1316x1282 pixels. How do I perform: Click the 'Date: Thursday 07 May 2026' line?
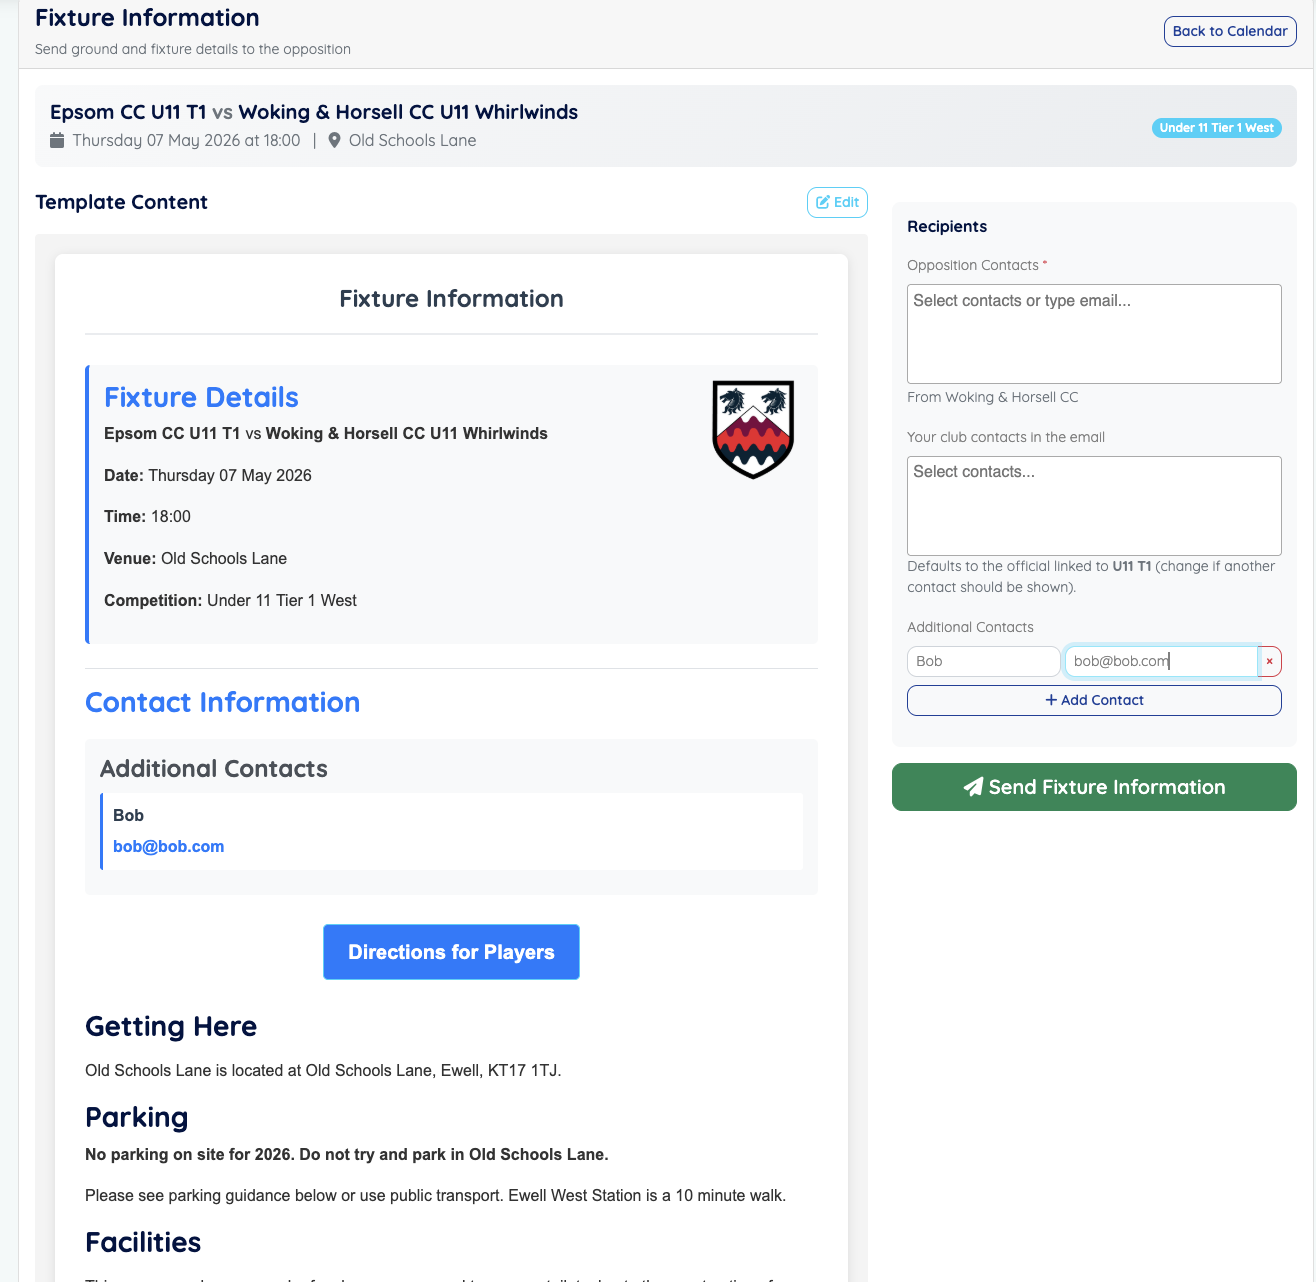pos(208,475)
